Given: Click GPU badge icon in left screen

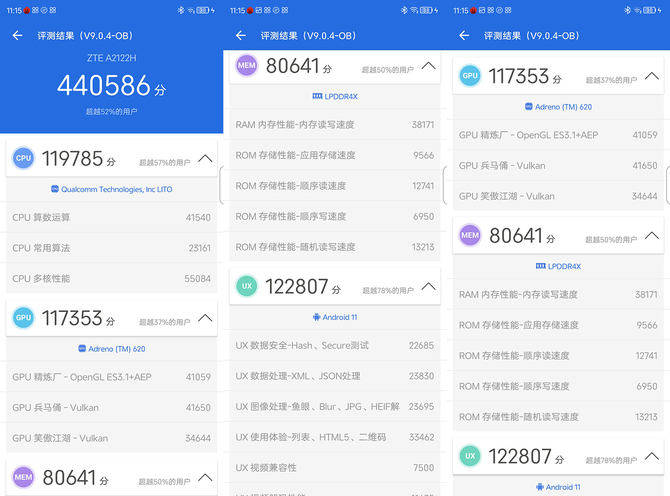Looking at the screenshot, I should pos(23,317).
